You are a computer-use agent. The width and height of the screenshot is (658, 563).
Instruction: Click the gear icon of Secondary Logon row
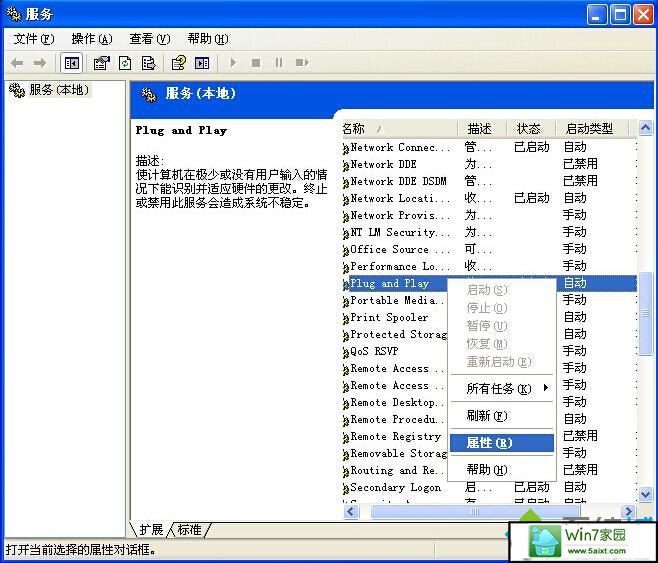tap(346, 488)
